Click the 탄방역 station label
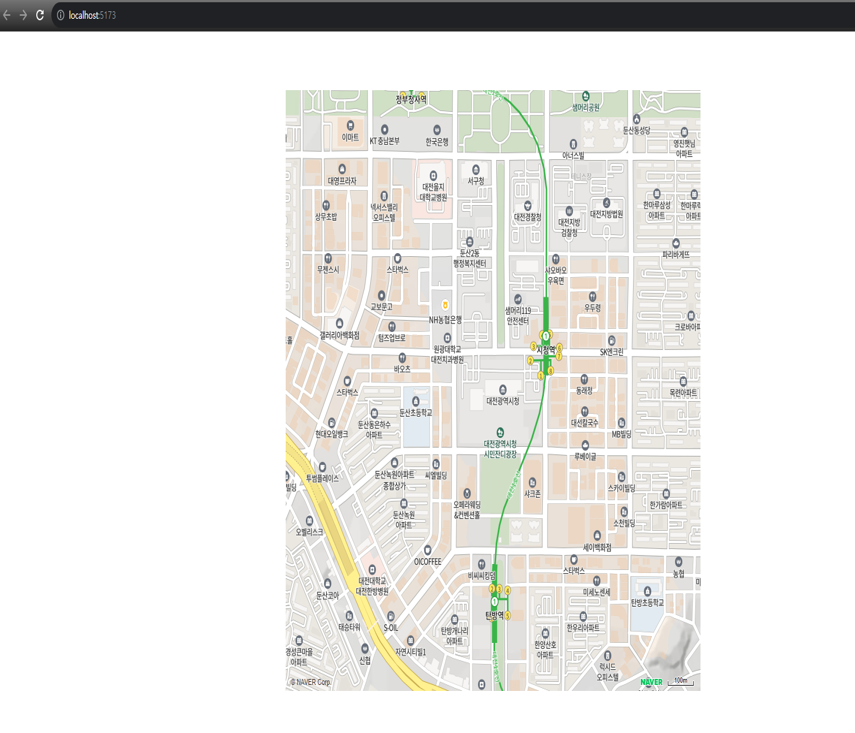The width and height of the screenshot is (855, 733). click(495, 616)
